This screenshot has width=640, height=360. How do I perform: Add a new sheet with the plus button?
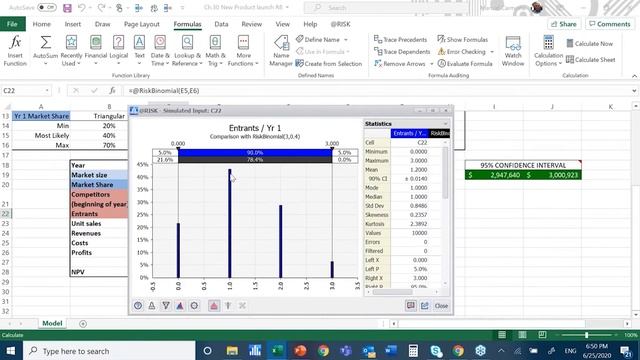83,324
